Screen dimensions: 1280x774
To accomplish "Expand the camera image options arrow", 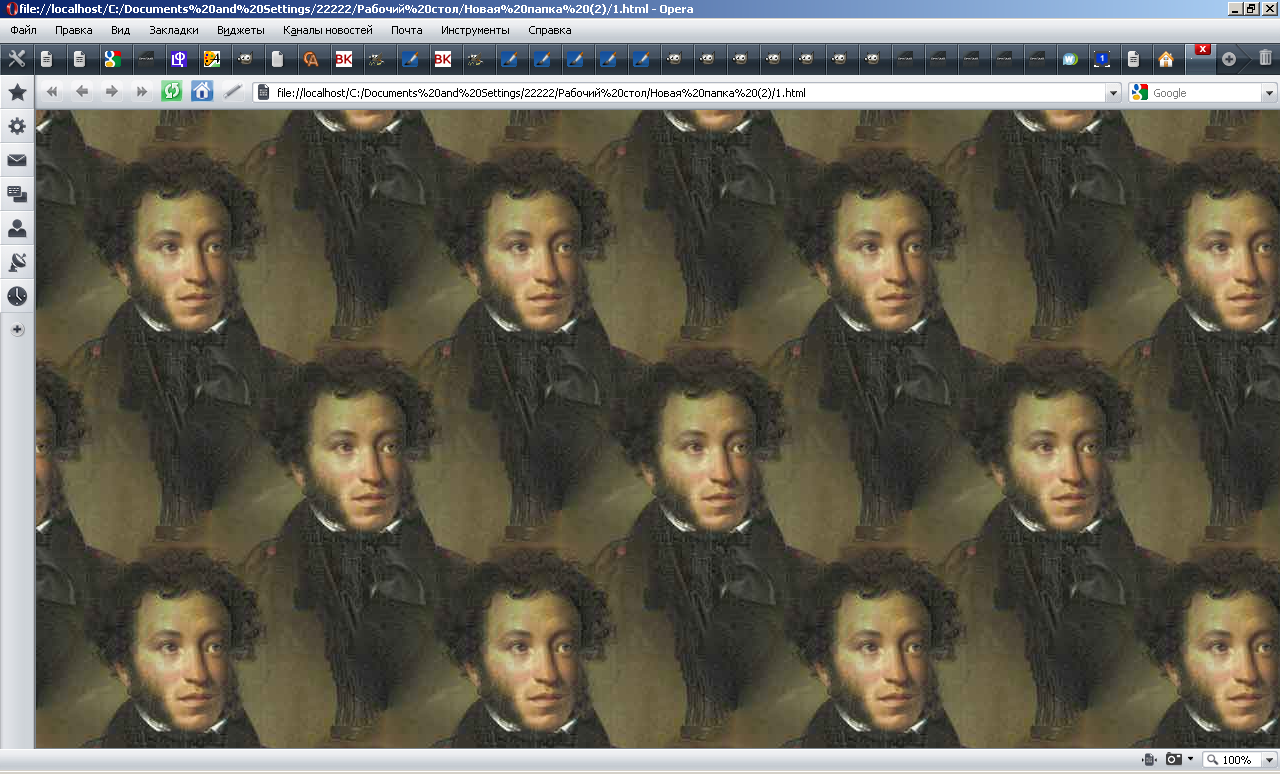I will [1190, 760].
